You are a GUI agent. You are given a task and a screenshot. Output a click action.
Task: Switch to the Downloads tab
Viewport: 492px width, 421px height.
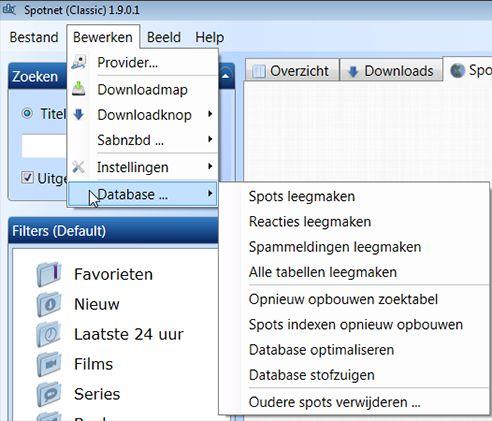click(x=391, y=71)
